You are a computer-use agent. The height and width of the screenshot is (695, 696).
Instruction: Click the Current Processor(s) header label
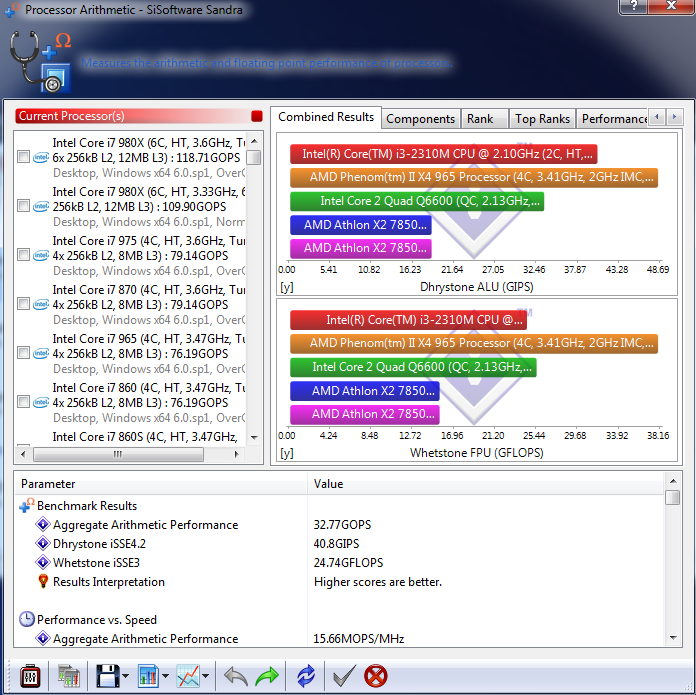point(71,116)
